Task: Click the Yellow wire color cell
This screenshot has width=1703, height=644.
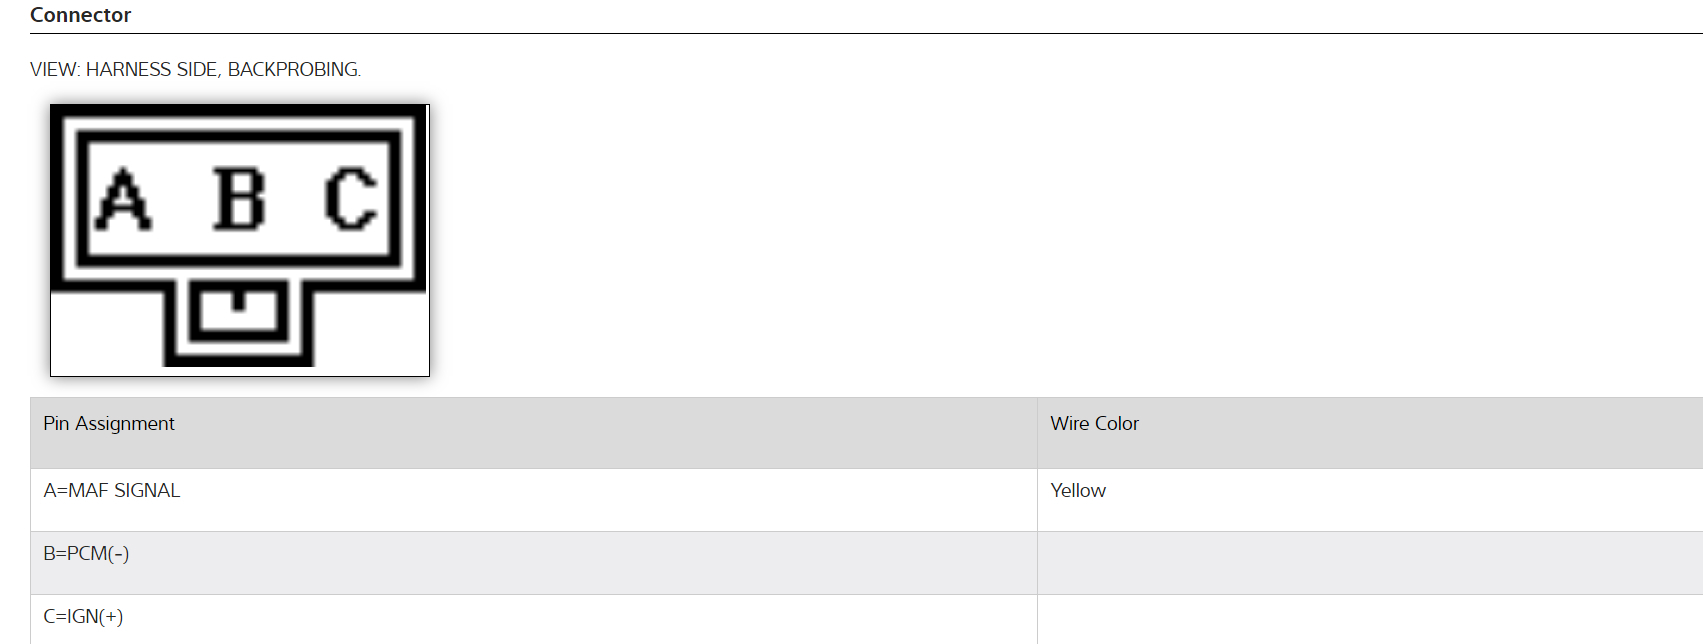Action: (1078, 491)
